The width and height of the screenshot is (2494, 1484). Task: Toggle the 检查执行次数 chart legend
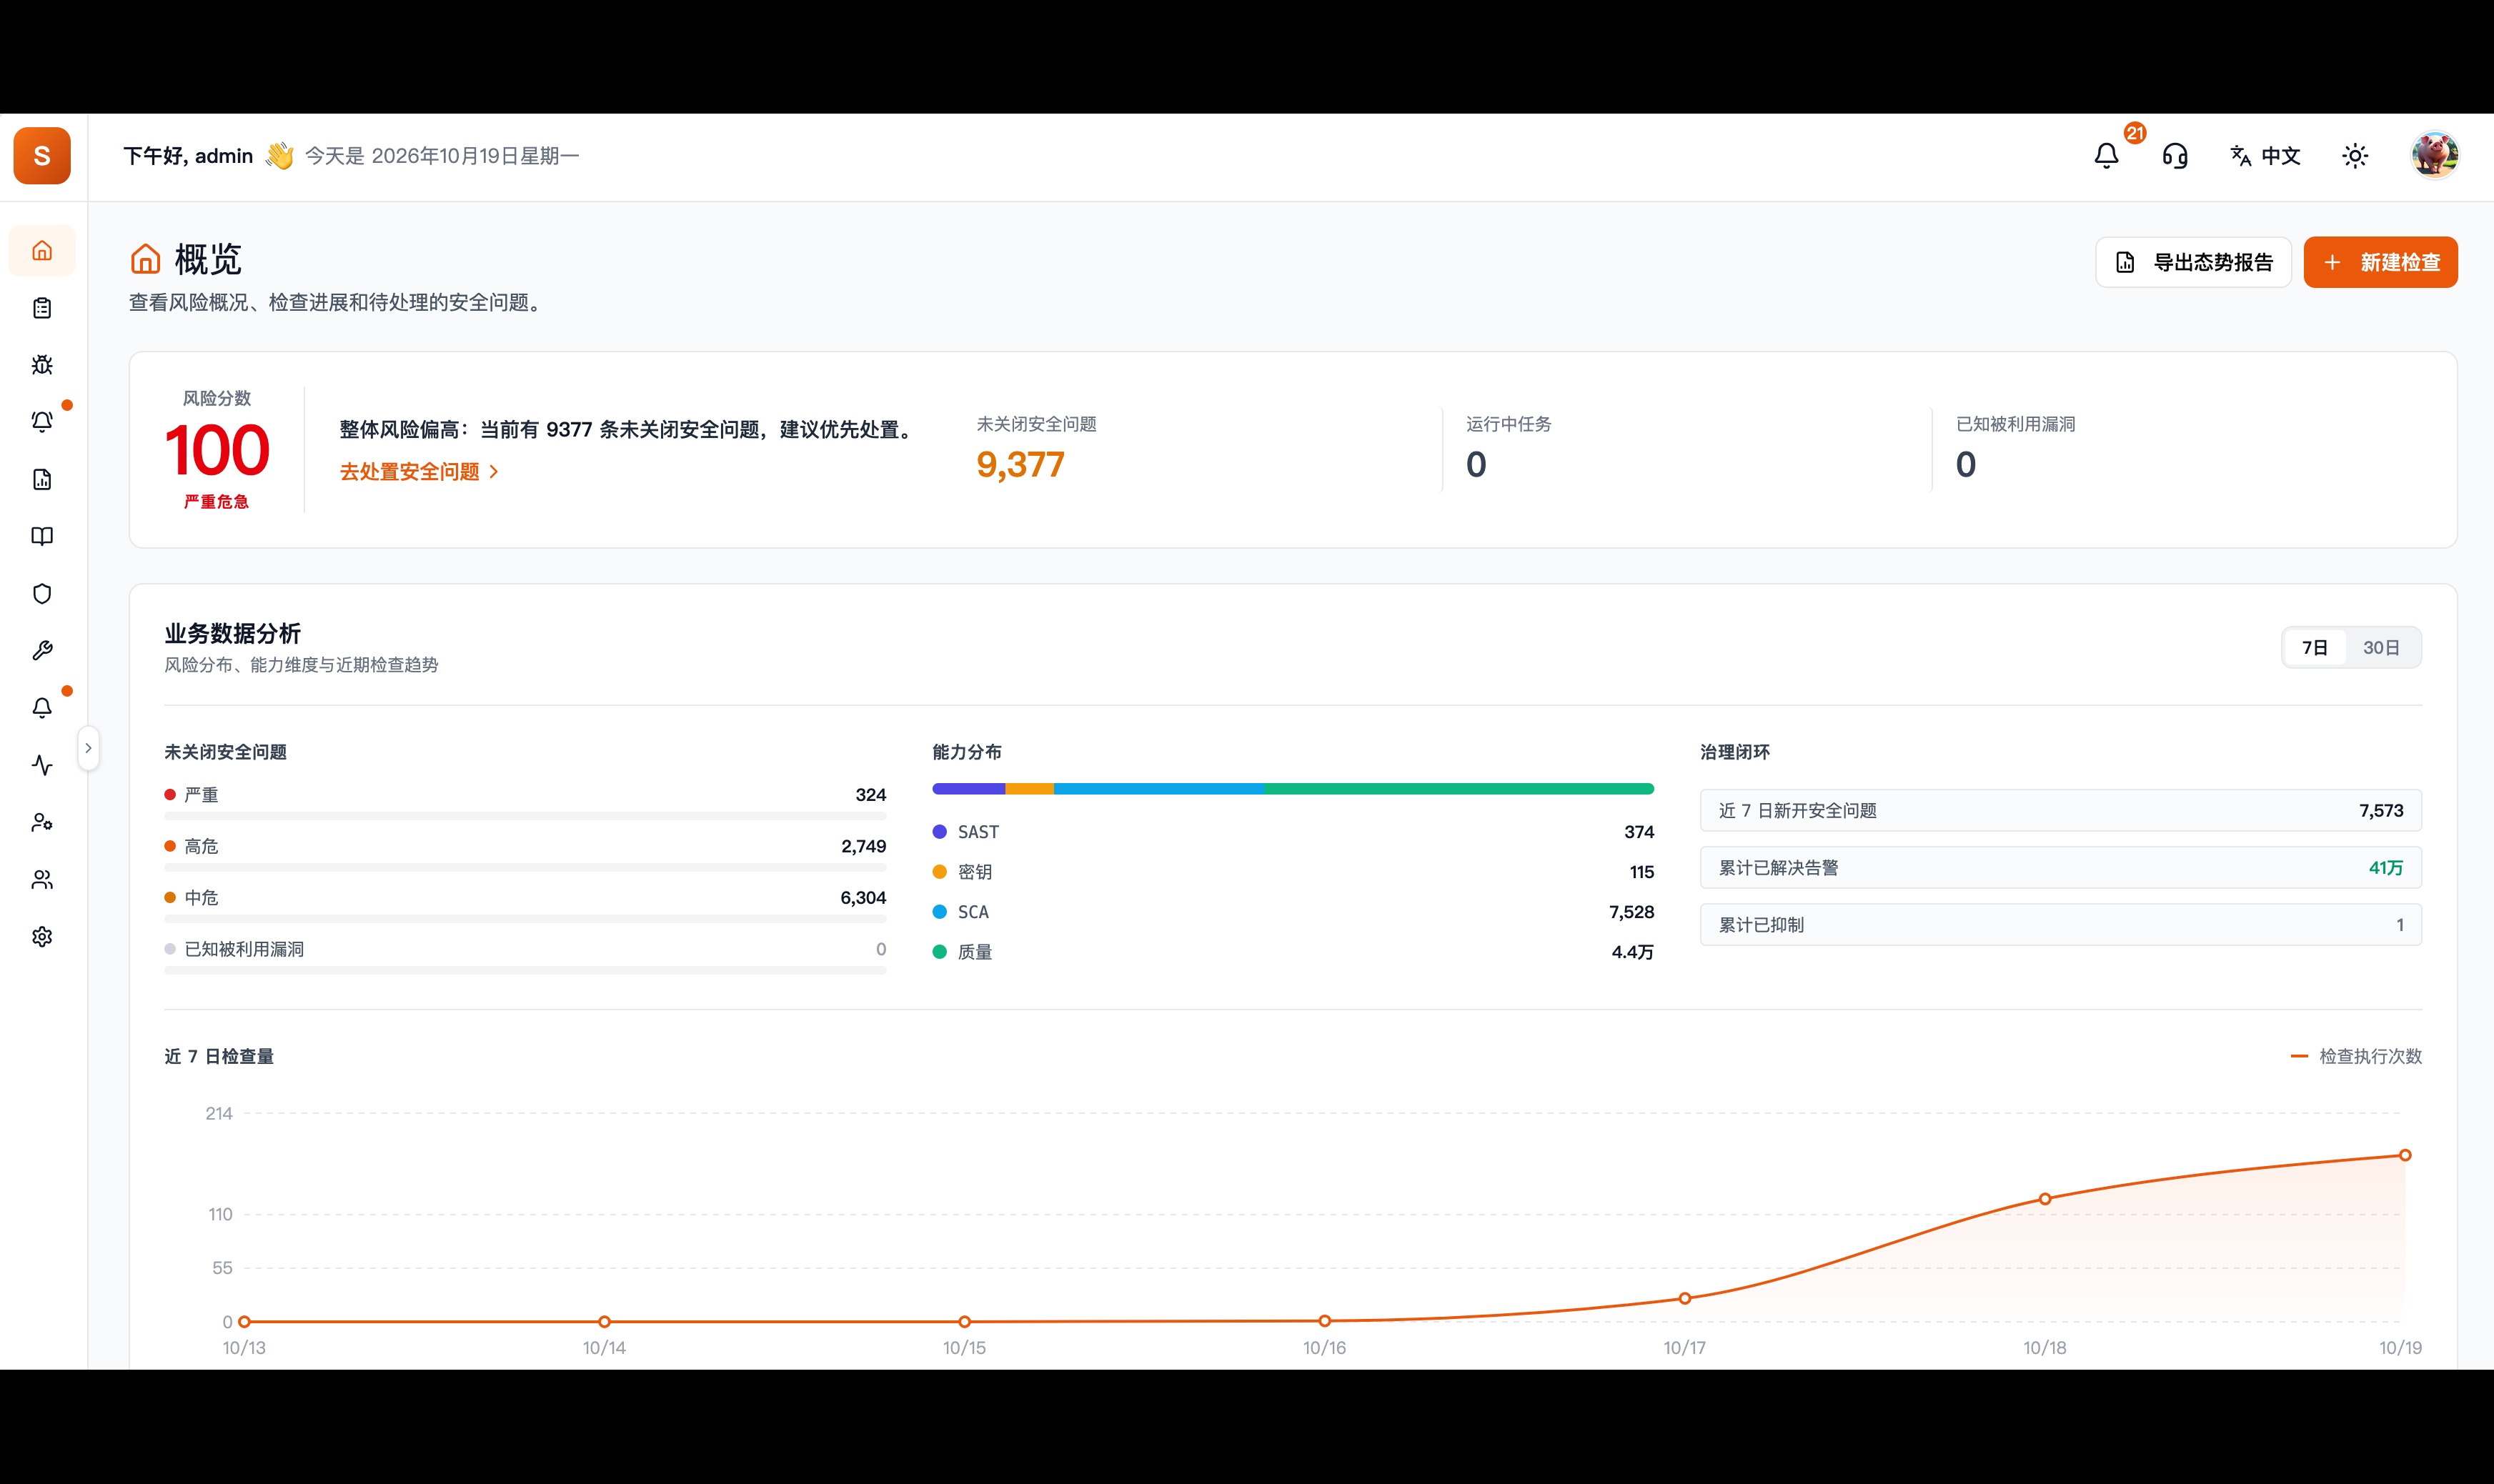[2356, 1057]
